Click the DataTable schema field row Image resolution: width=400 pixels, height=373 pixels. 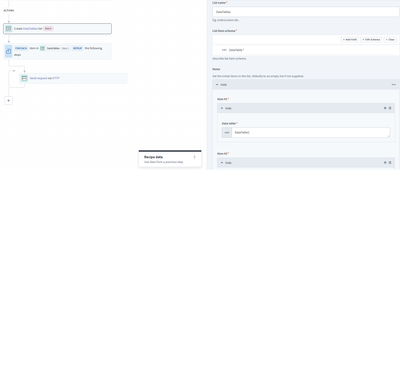(x=306, y=50)
